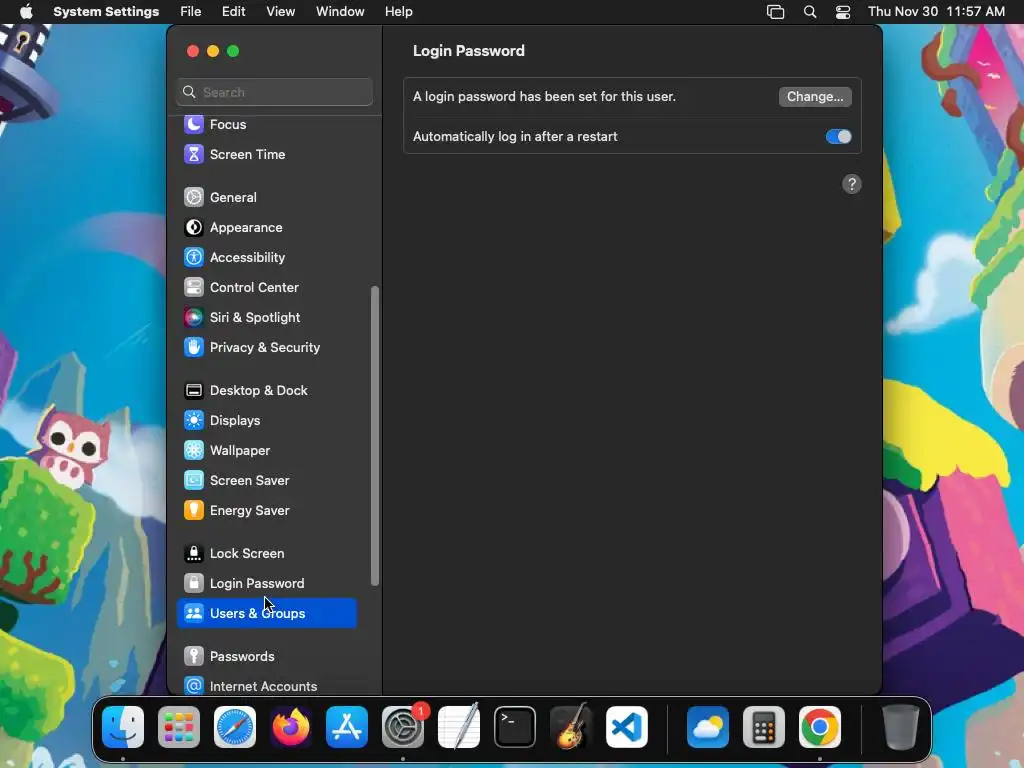The image size is (1024, 768).
Task: Open the Help menu
Action: click(x=398, y=12)
